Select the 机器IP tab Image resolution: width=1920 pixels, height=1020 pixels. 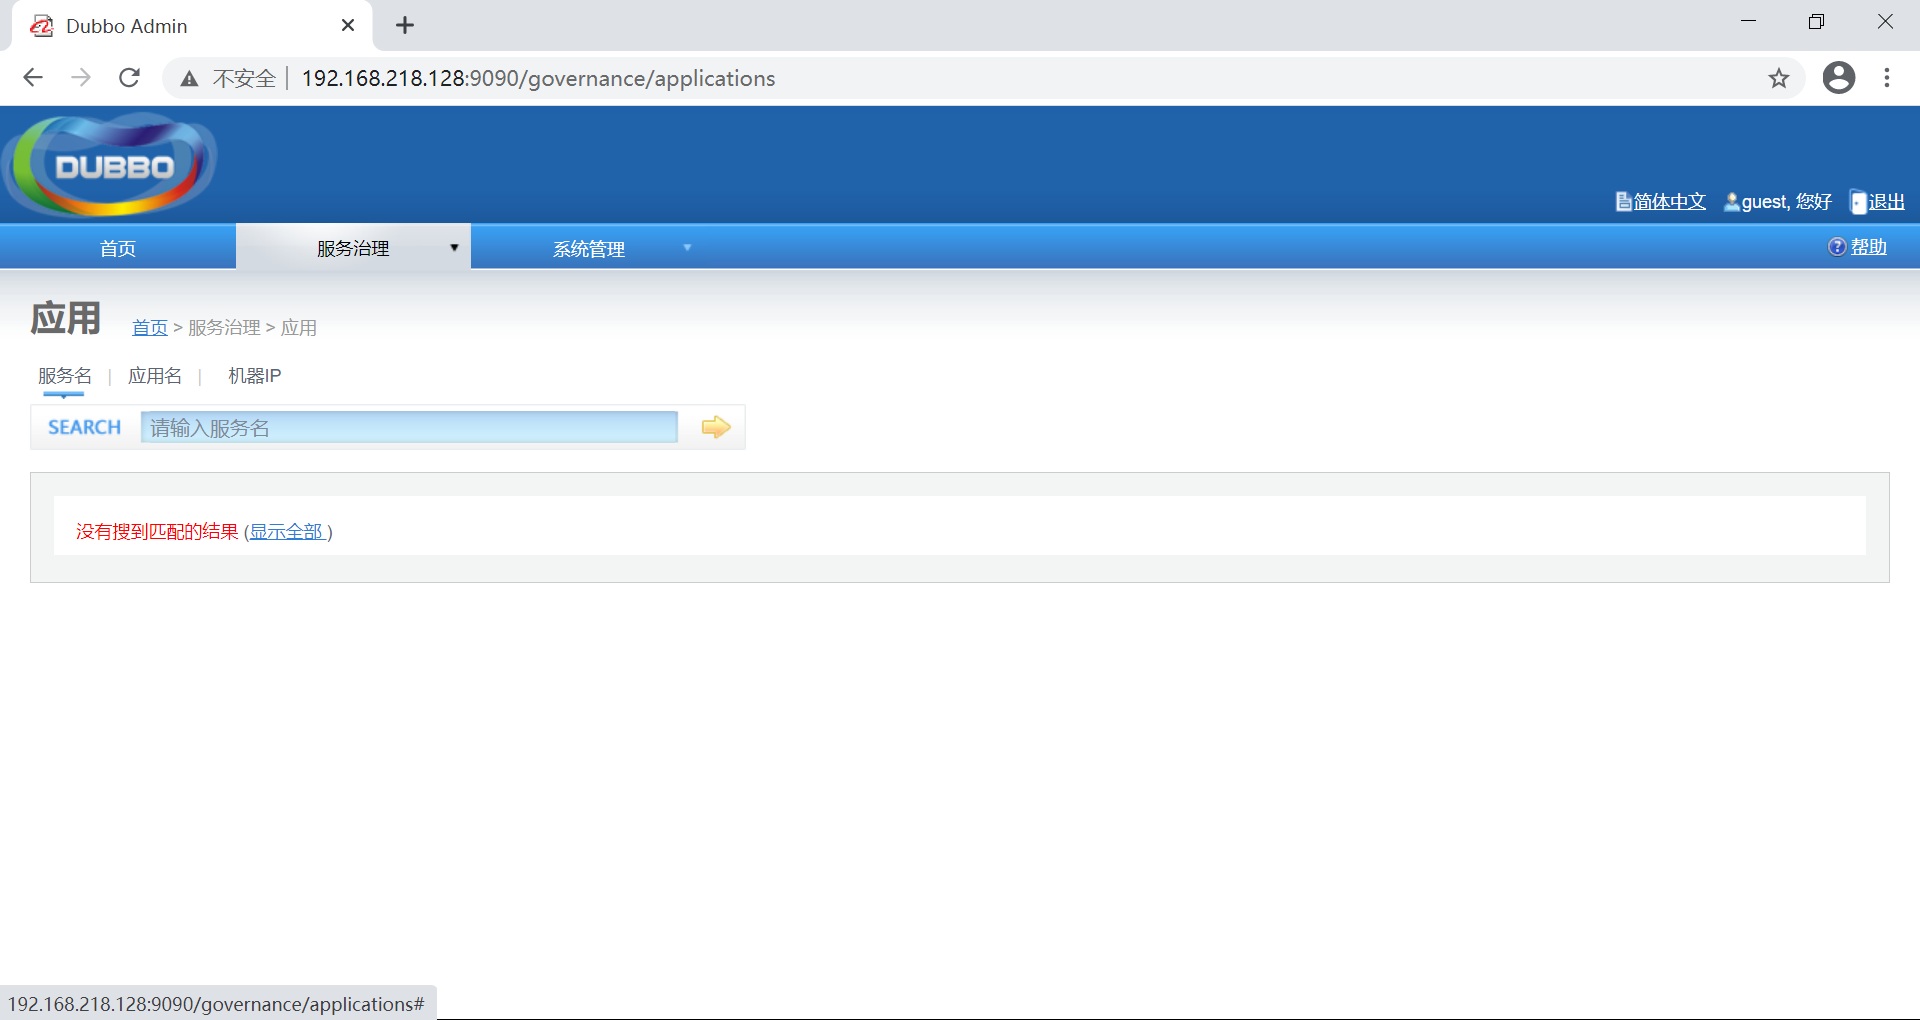253,376
